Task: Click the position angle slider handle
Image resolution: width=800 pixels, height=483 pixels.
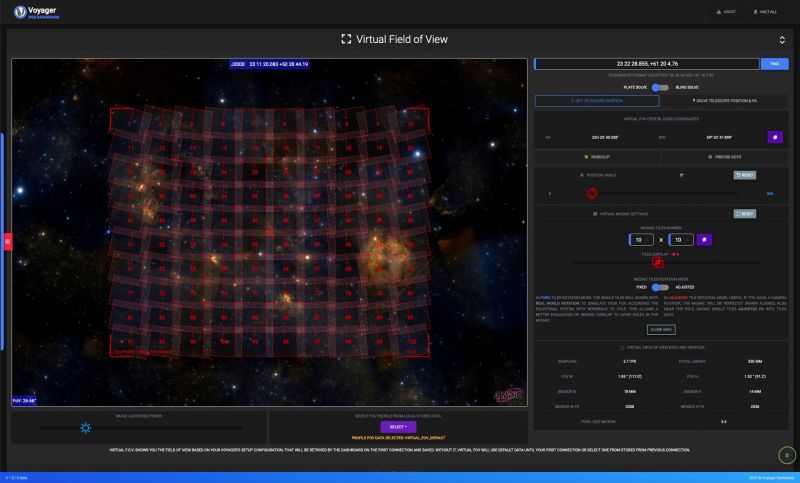Action: [x=592, y=193]
